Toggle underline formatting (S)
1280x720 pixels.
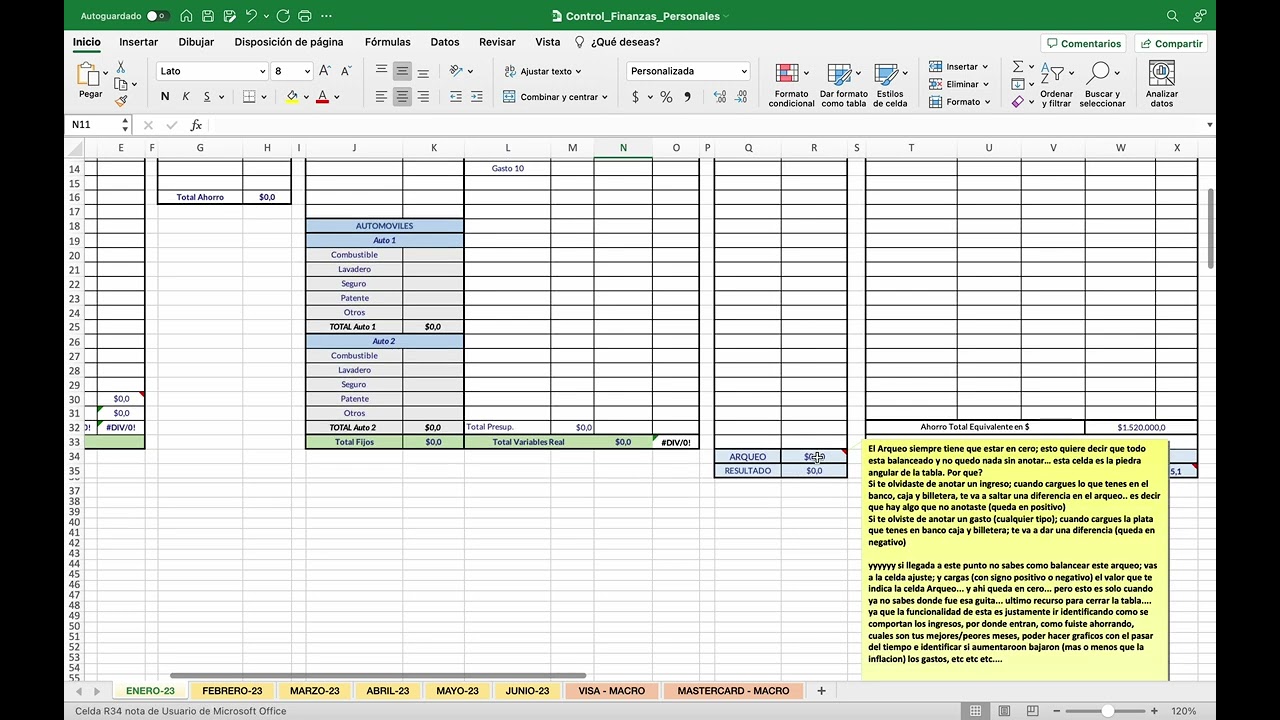coord(207,97)
